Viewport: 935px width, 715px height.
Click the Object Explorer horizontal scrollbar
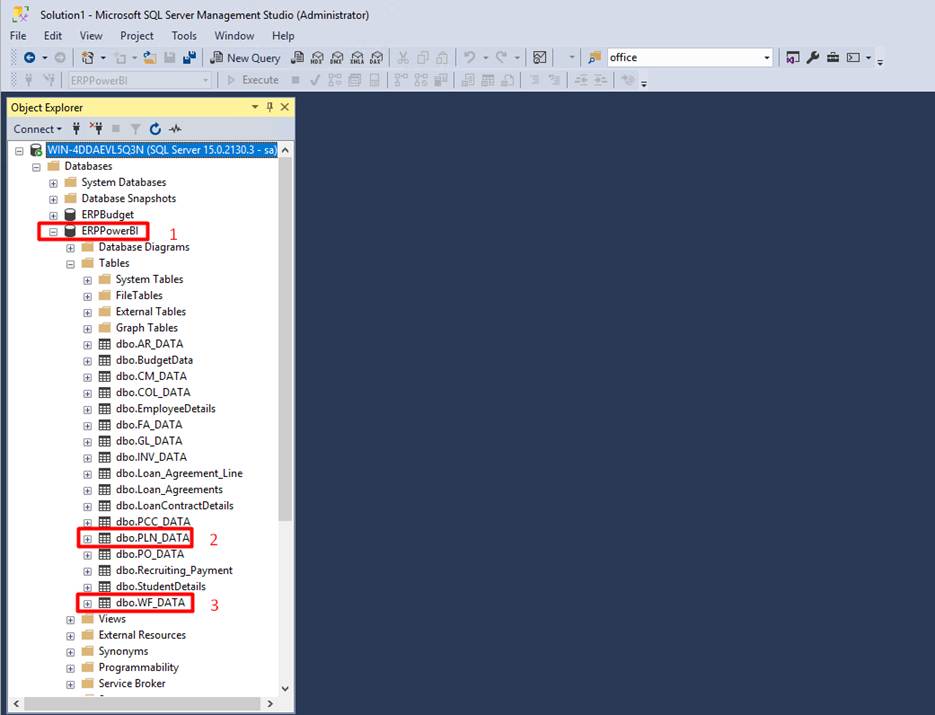pyautogui.click(x=142, y=704)
